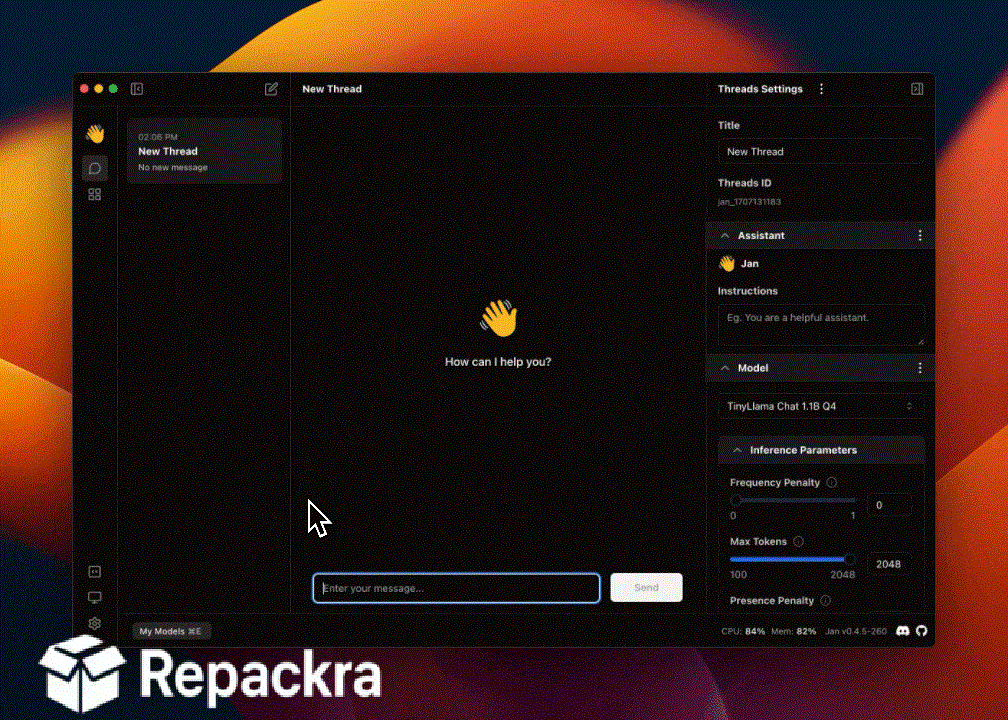The width and height of the screenshot is (1008, 720).
Task: Click the Max Tokens value field showing 2048
Action: 889,564
